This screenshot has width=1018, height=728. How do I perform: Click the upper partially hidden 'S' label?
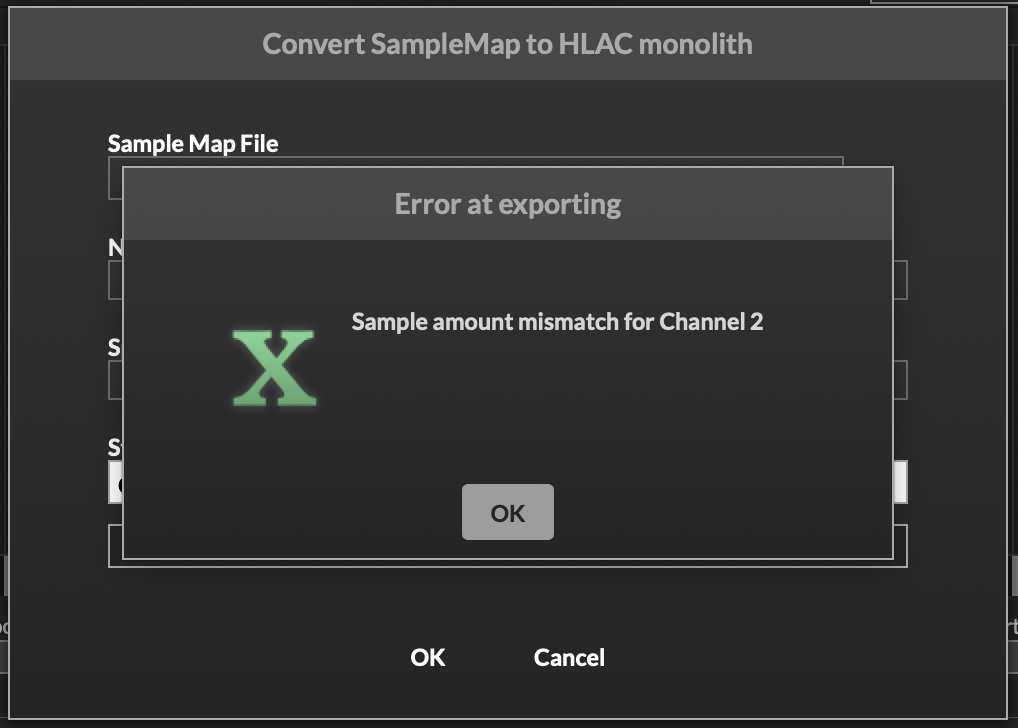click(114, 347)
